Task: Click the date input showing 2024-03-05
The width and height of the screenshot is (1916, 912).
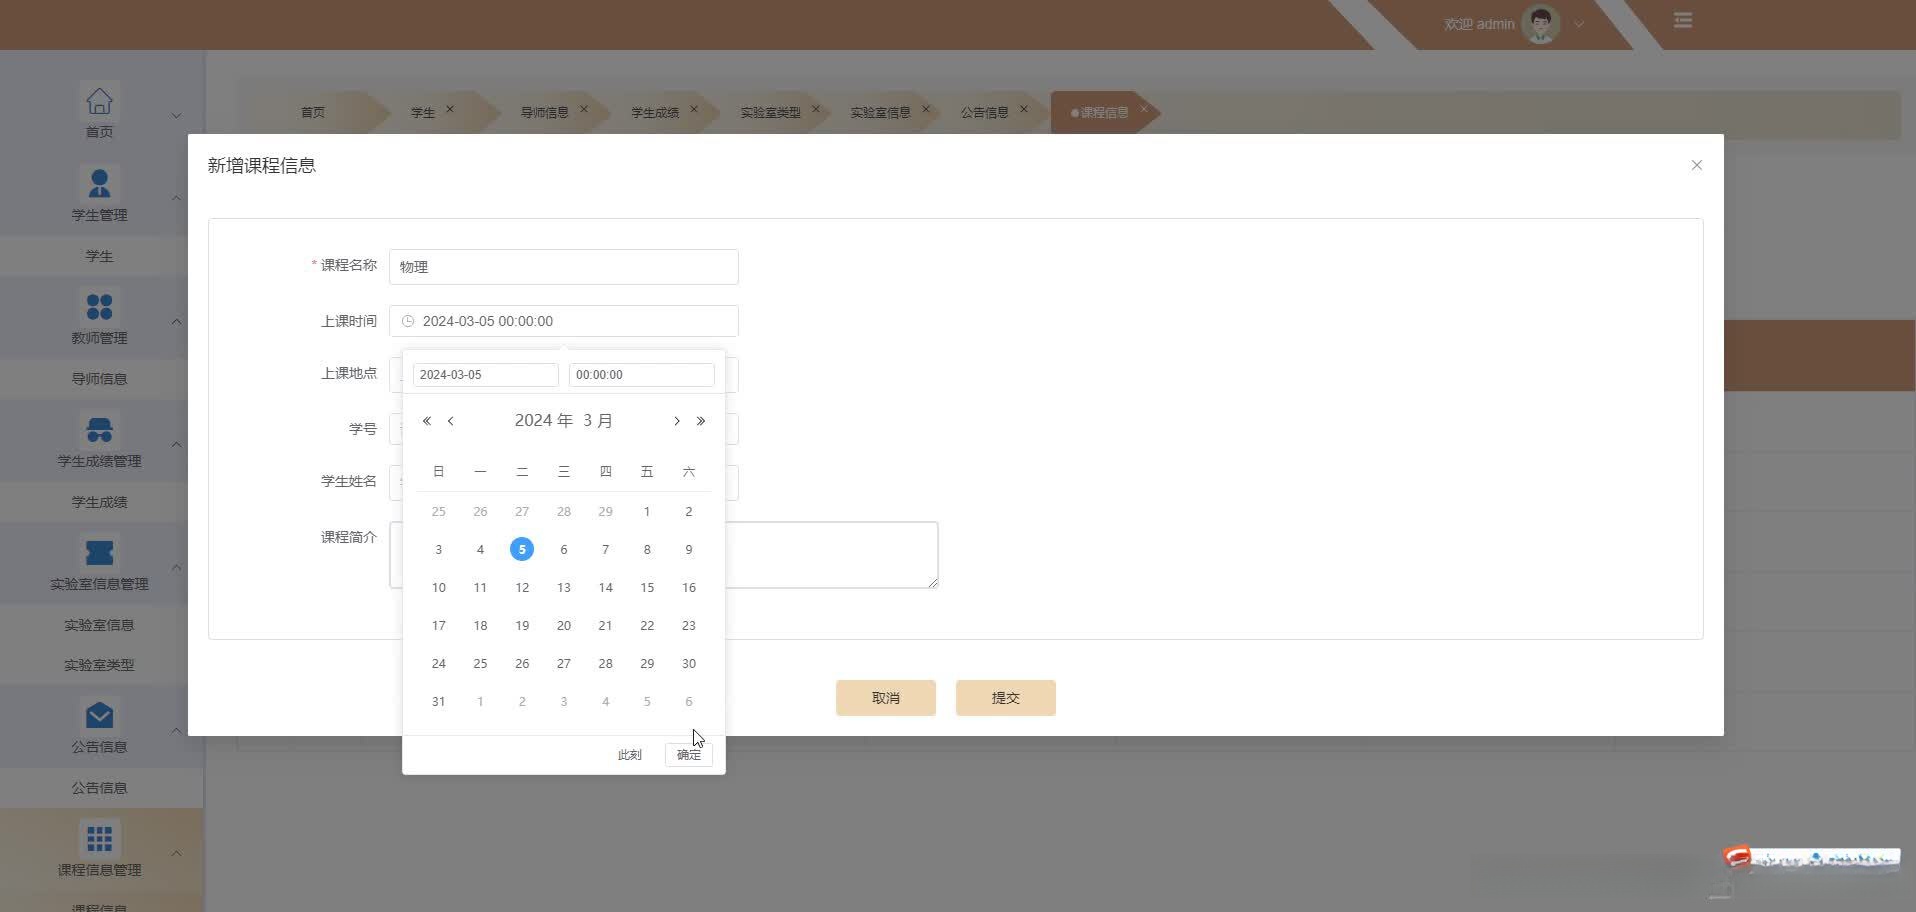Action: tap(486, 375)
